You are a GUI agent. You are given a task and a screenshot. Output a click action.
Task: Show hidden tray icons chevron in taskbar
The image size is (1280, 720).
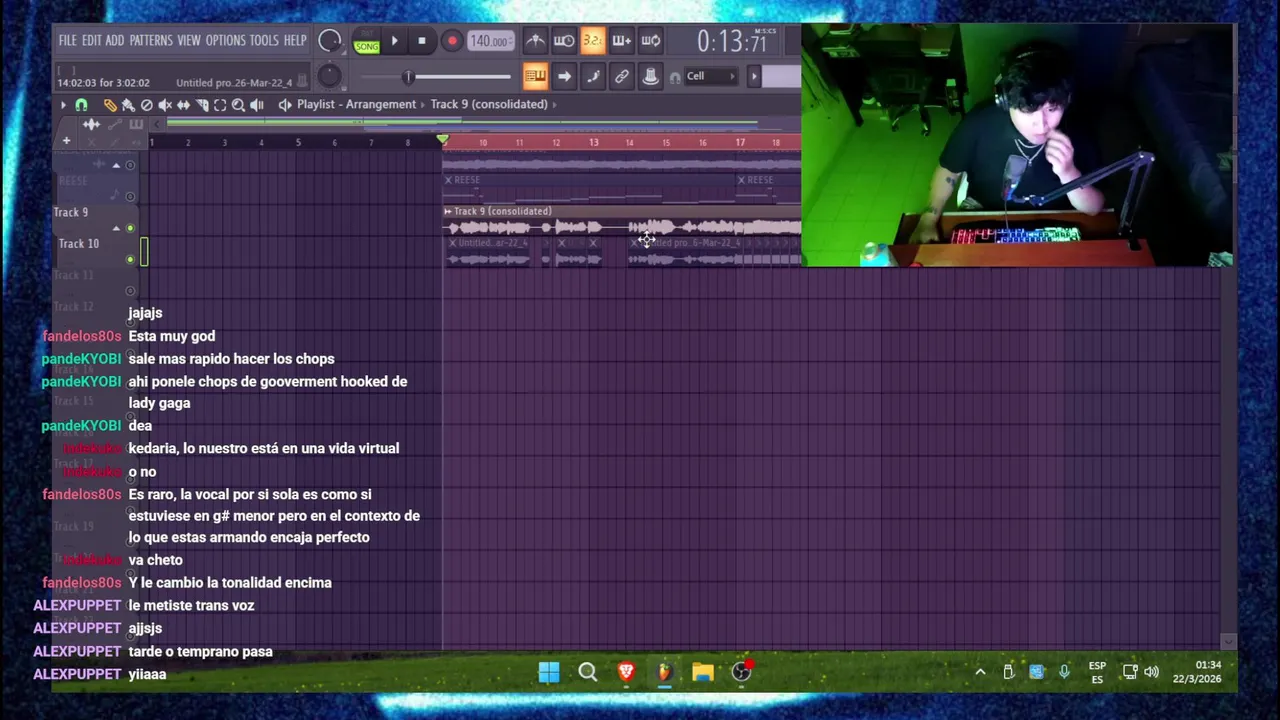click(x=980, y=672)
